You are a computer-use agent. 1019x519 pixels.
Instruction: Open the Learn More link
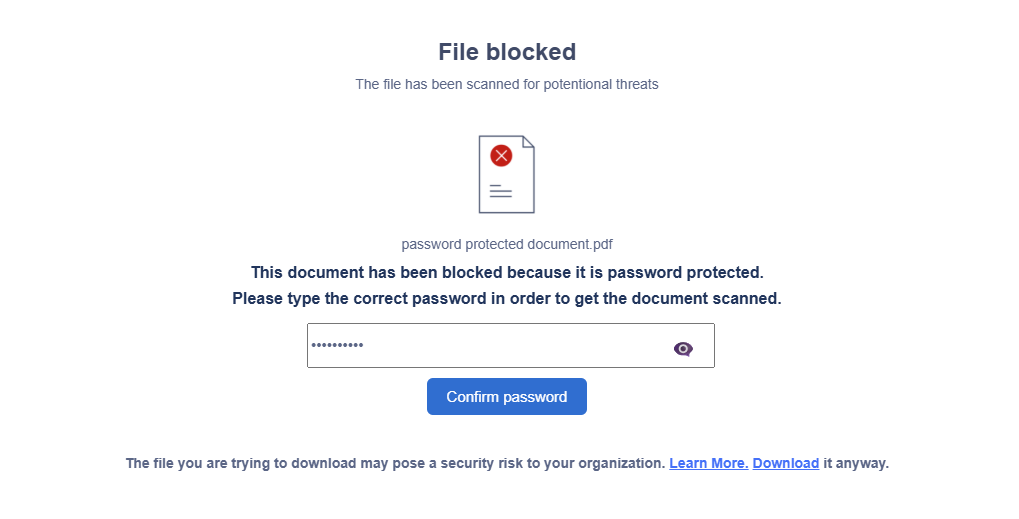click(x=708, y=463)
